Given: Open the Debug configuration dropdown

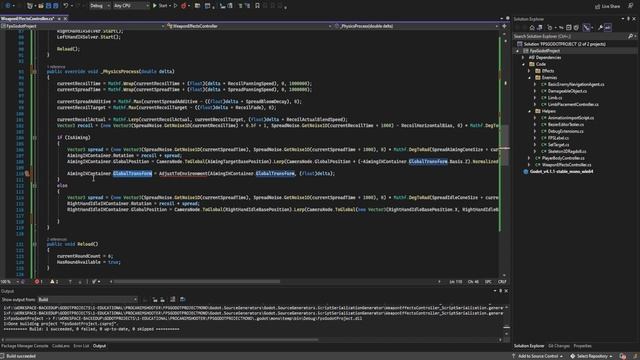Looking at the screenshot, I should pos(99,6).
